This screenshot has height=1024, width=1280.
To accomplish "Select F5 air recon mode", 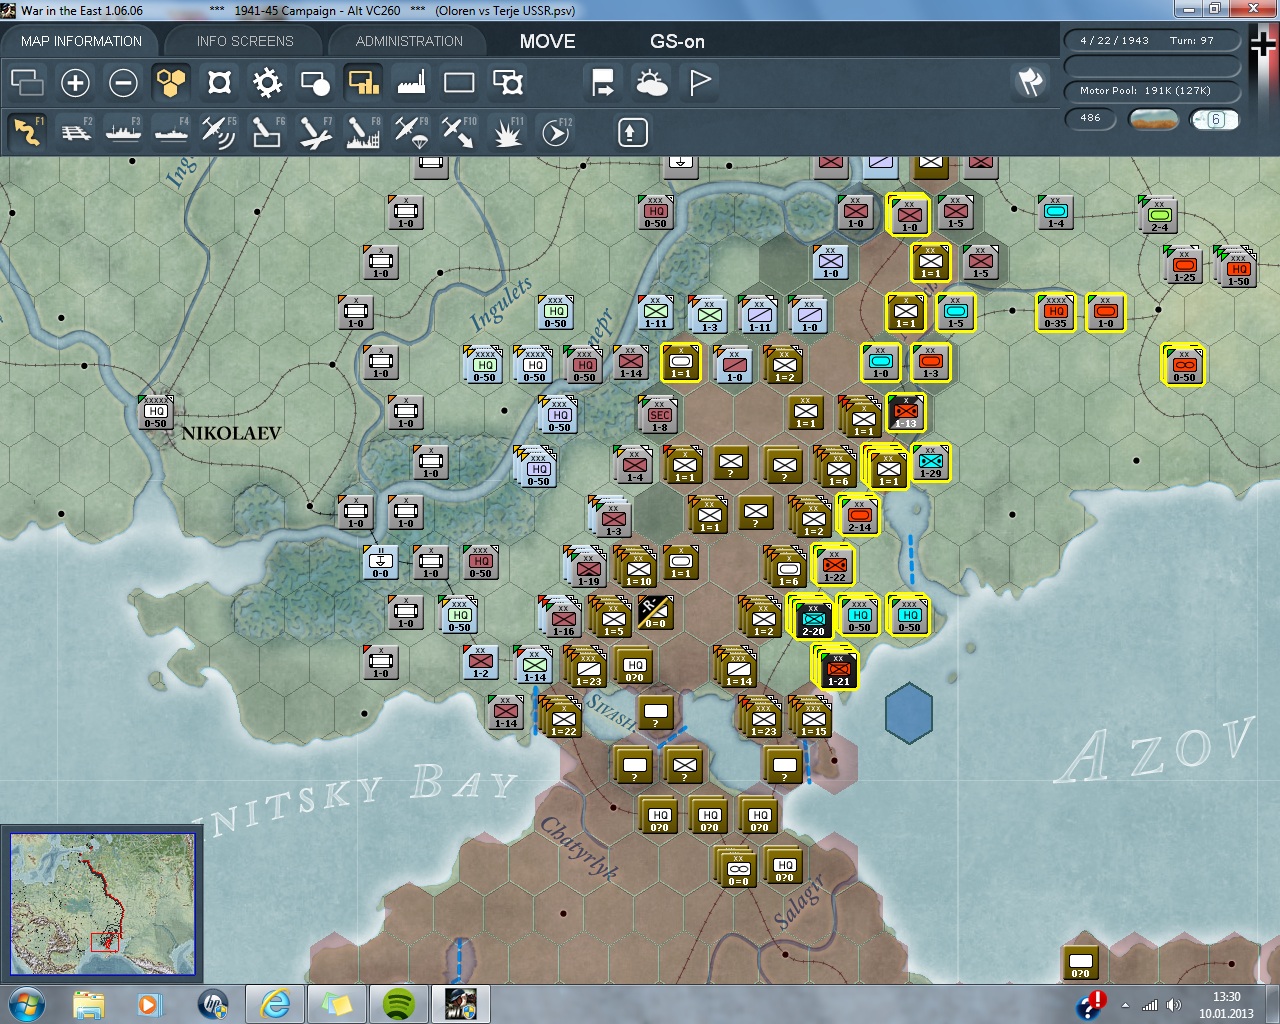I will pyautogui.click(x=218, y=132).
